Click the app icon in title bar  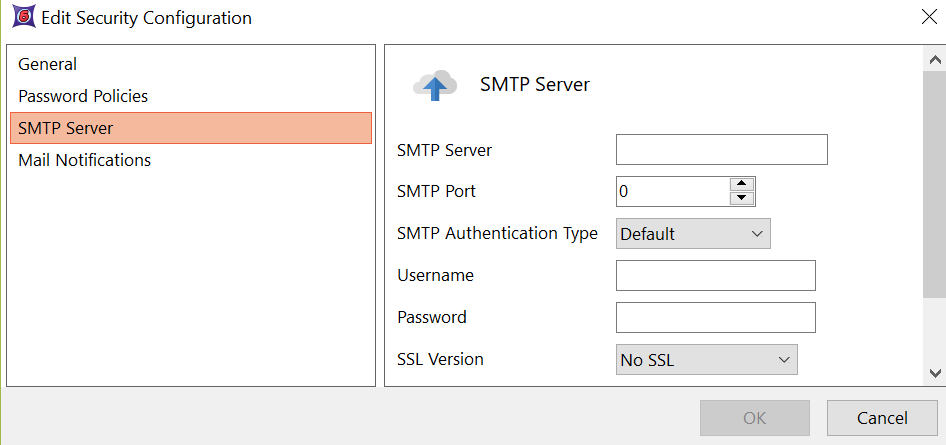tap(21, 18)
